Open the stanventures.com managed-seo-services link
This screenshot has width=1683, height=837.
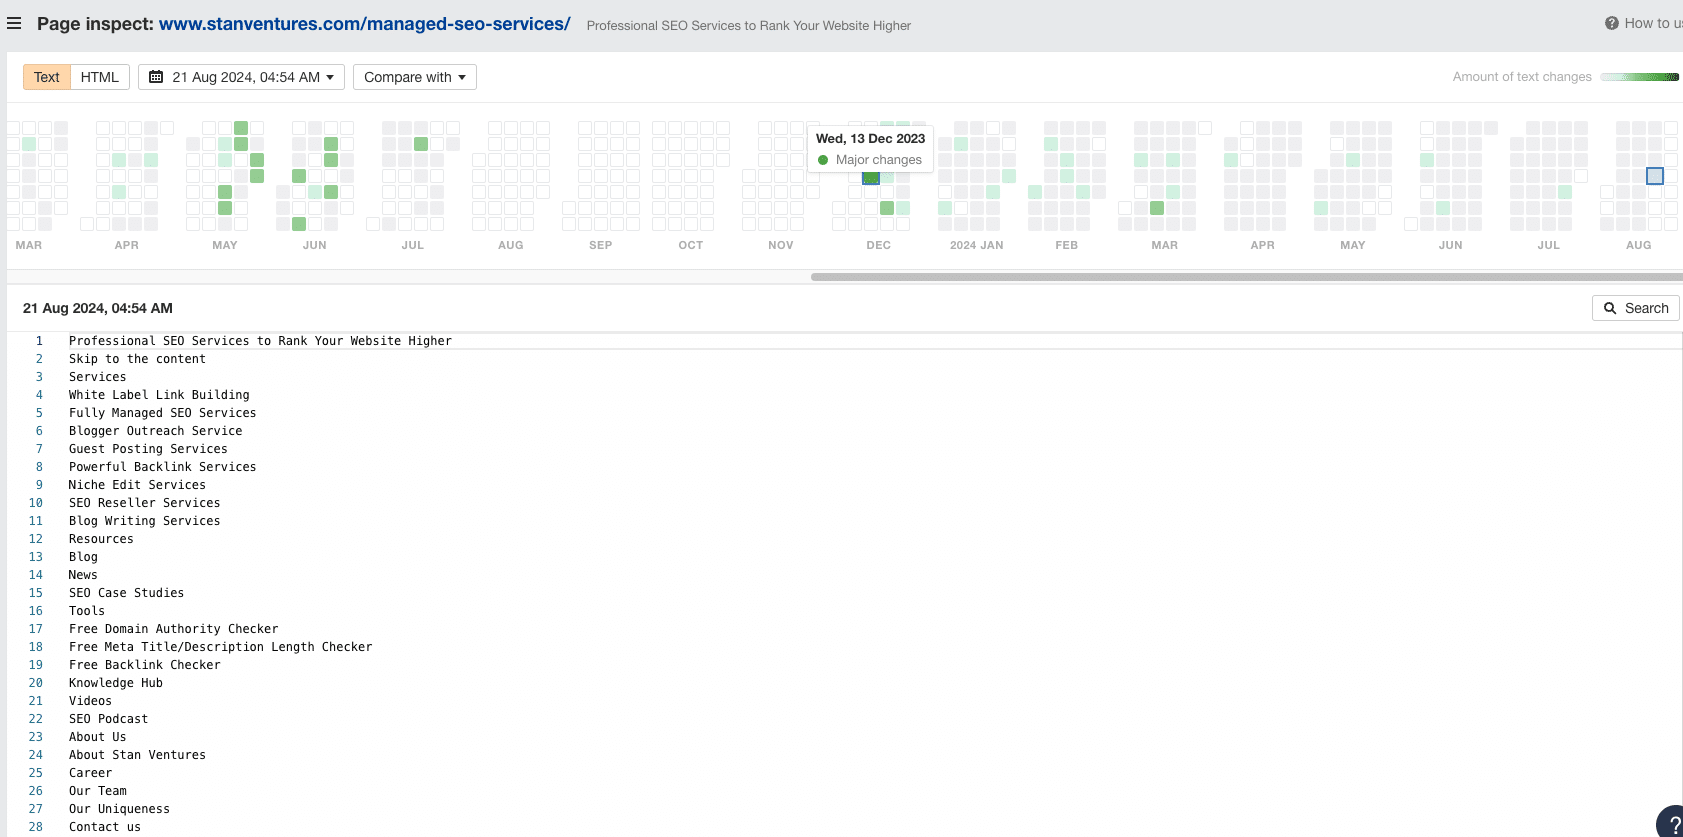tap(364, 24)
